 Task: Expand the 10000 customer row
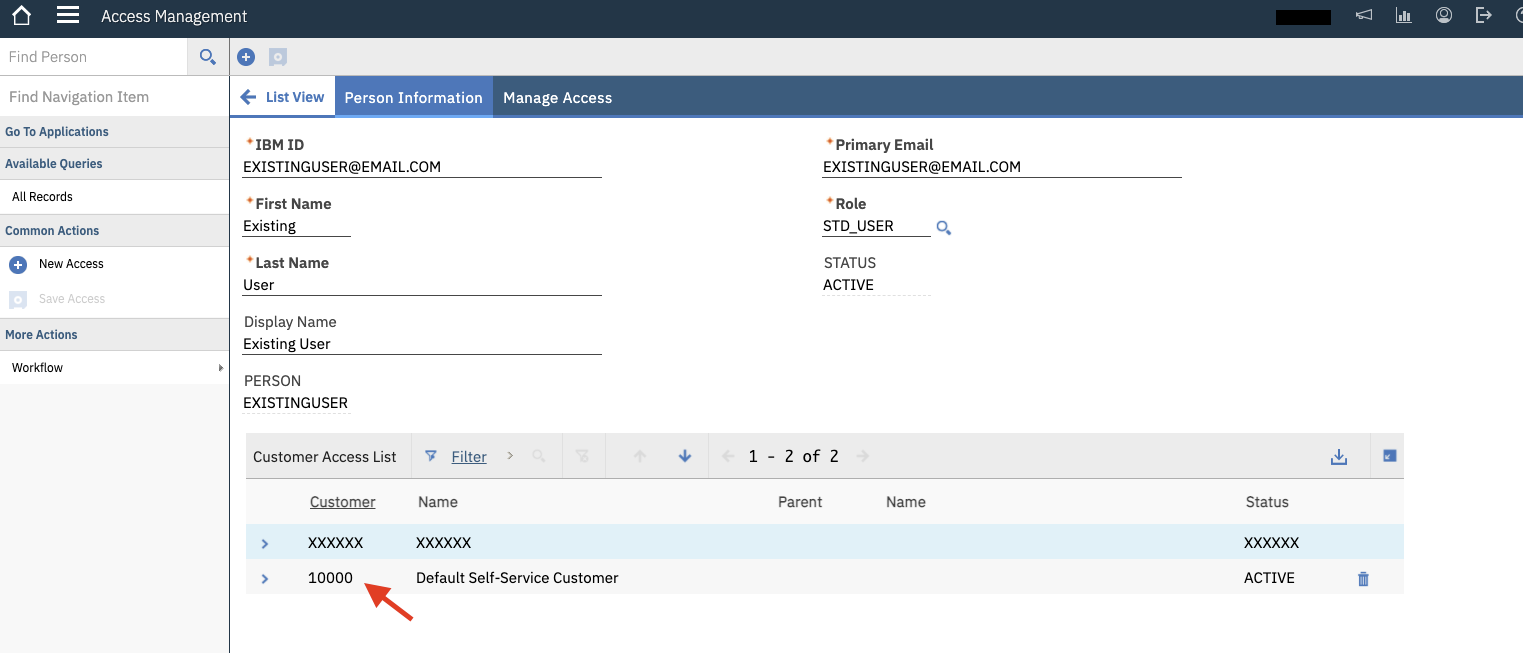click(265, 578)
